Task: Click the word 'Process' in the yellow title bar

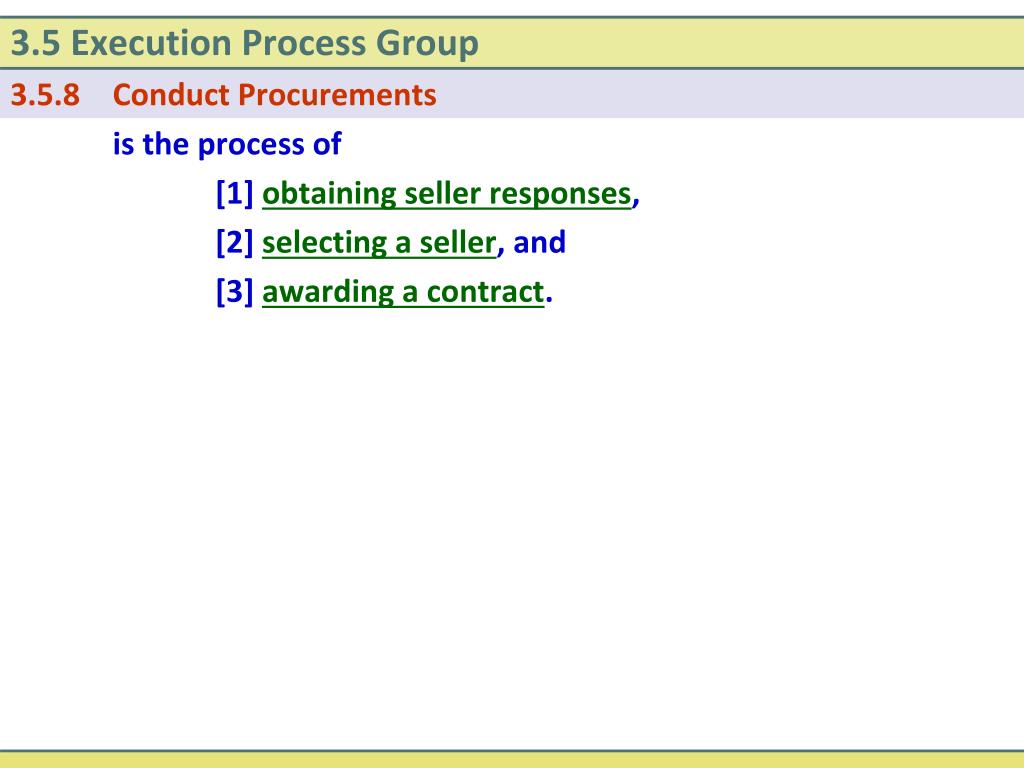Action: tap(304, 43)
